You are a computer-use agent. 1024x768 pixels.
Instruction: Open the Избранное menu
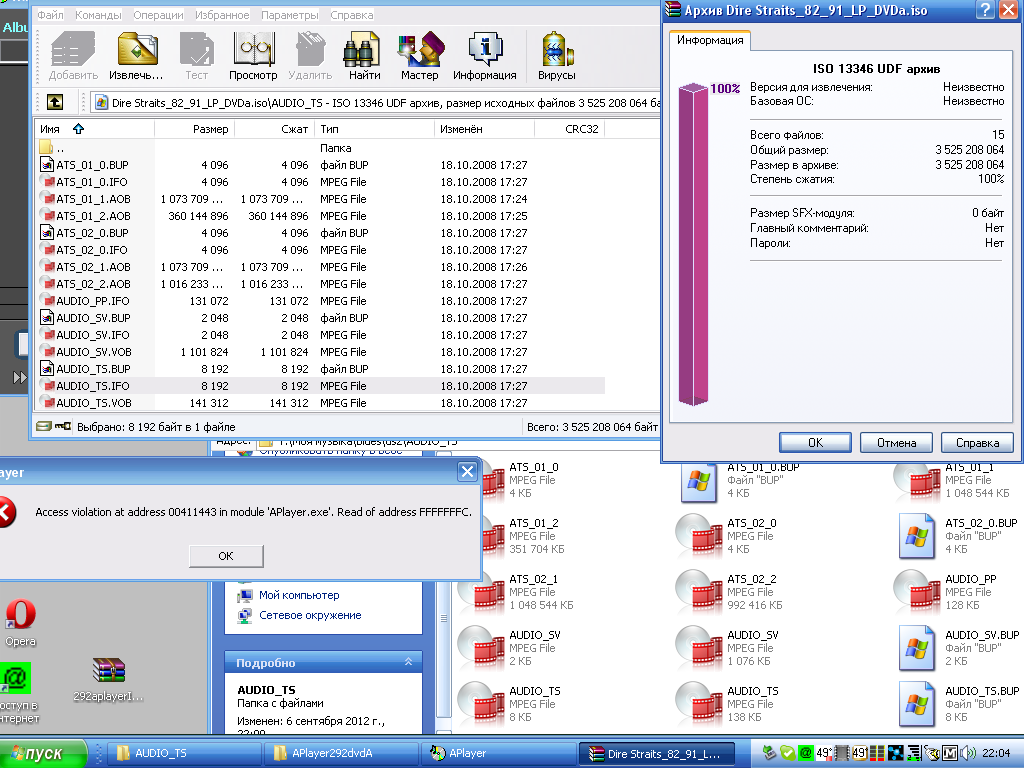[x=222, y=15]
